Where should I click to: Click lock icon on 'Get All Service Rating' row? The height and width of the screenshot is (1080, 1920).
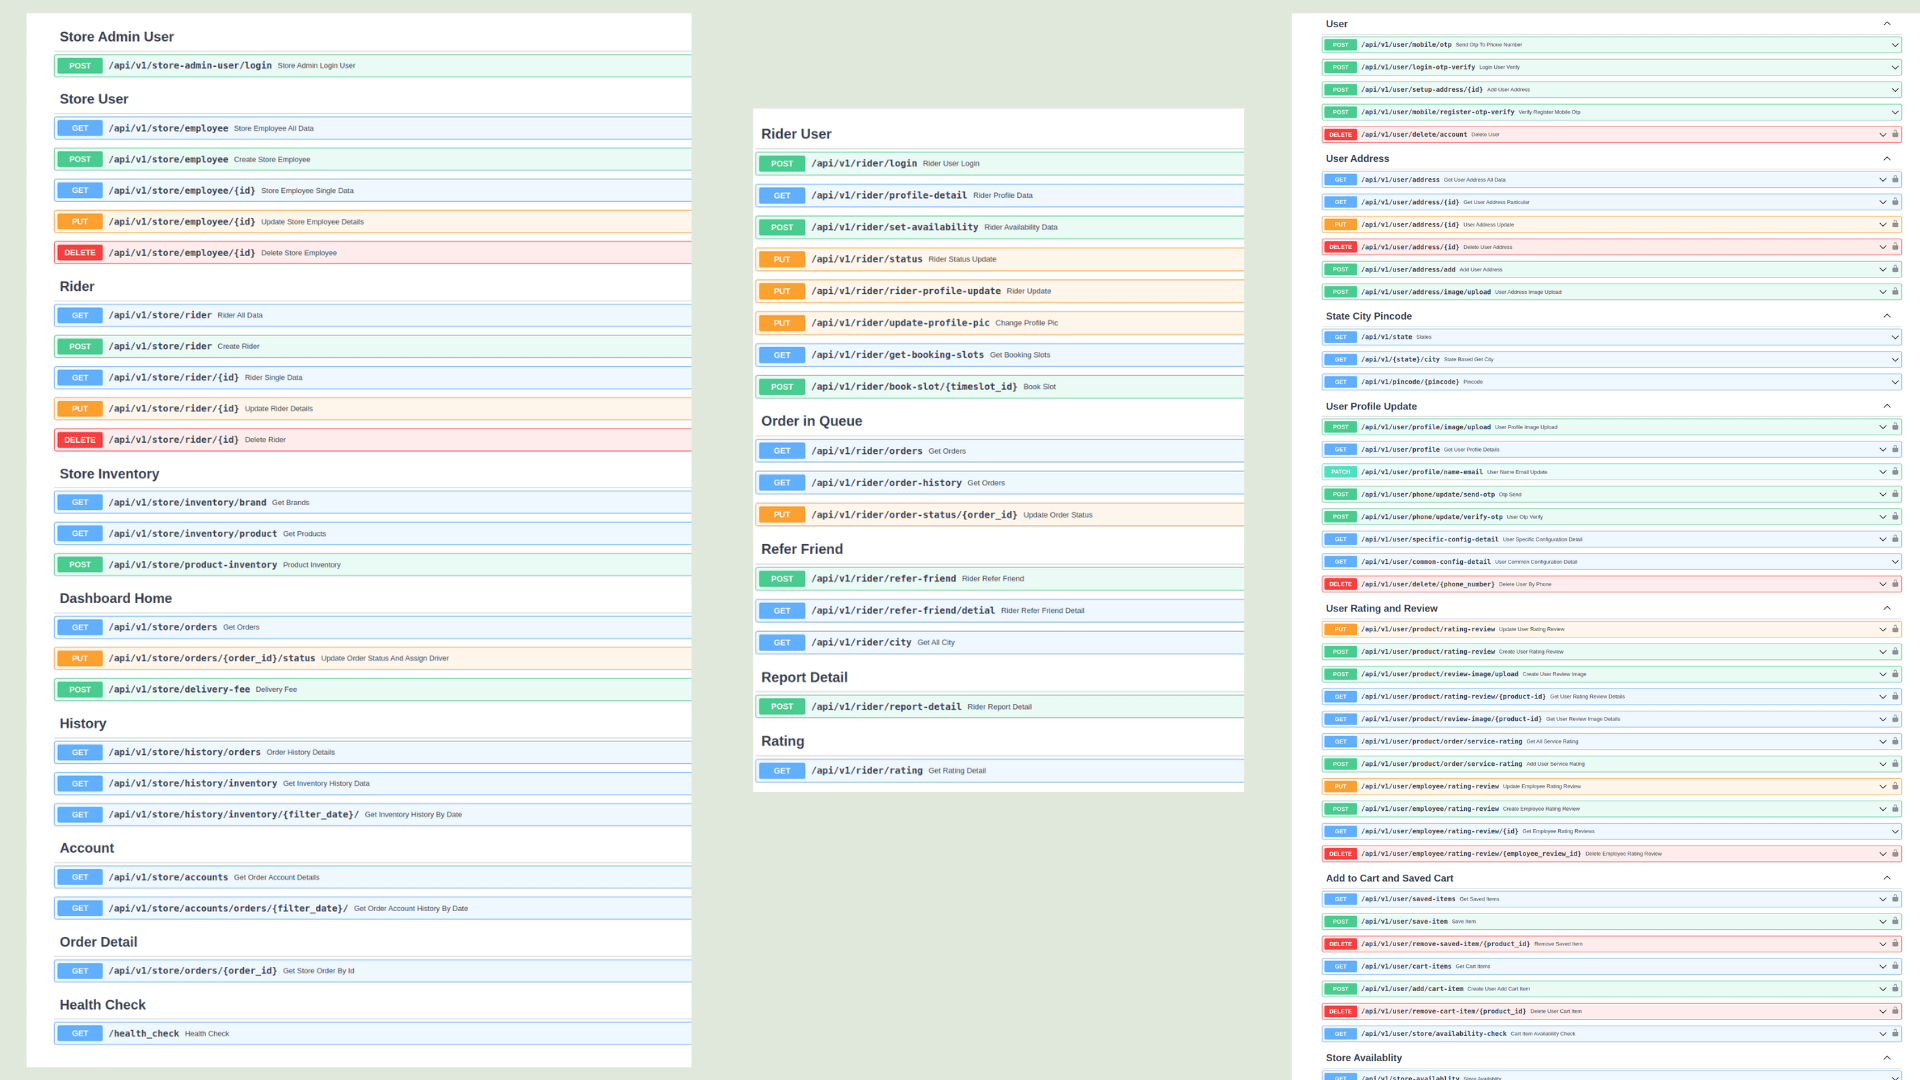pos(1895,741)
